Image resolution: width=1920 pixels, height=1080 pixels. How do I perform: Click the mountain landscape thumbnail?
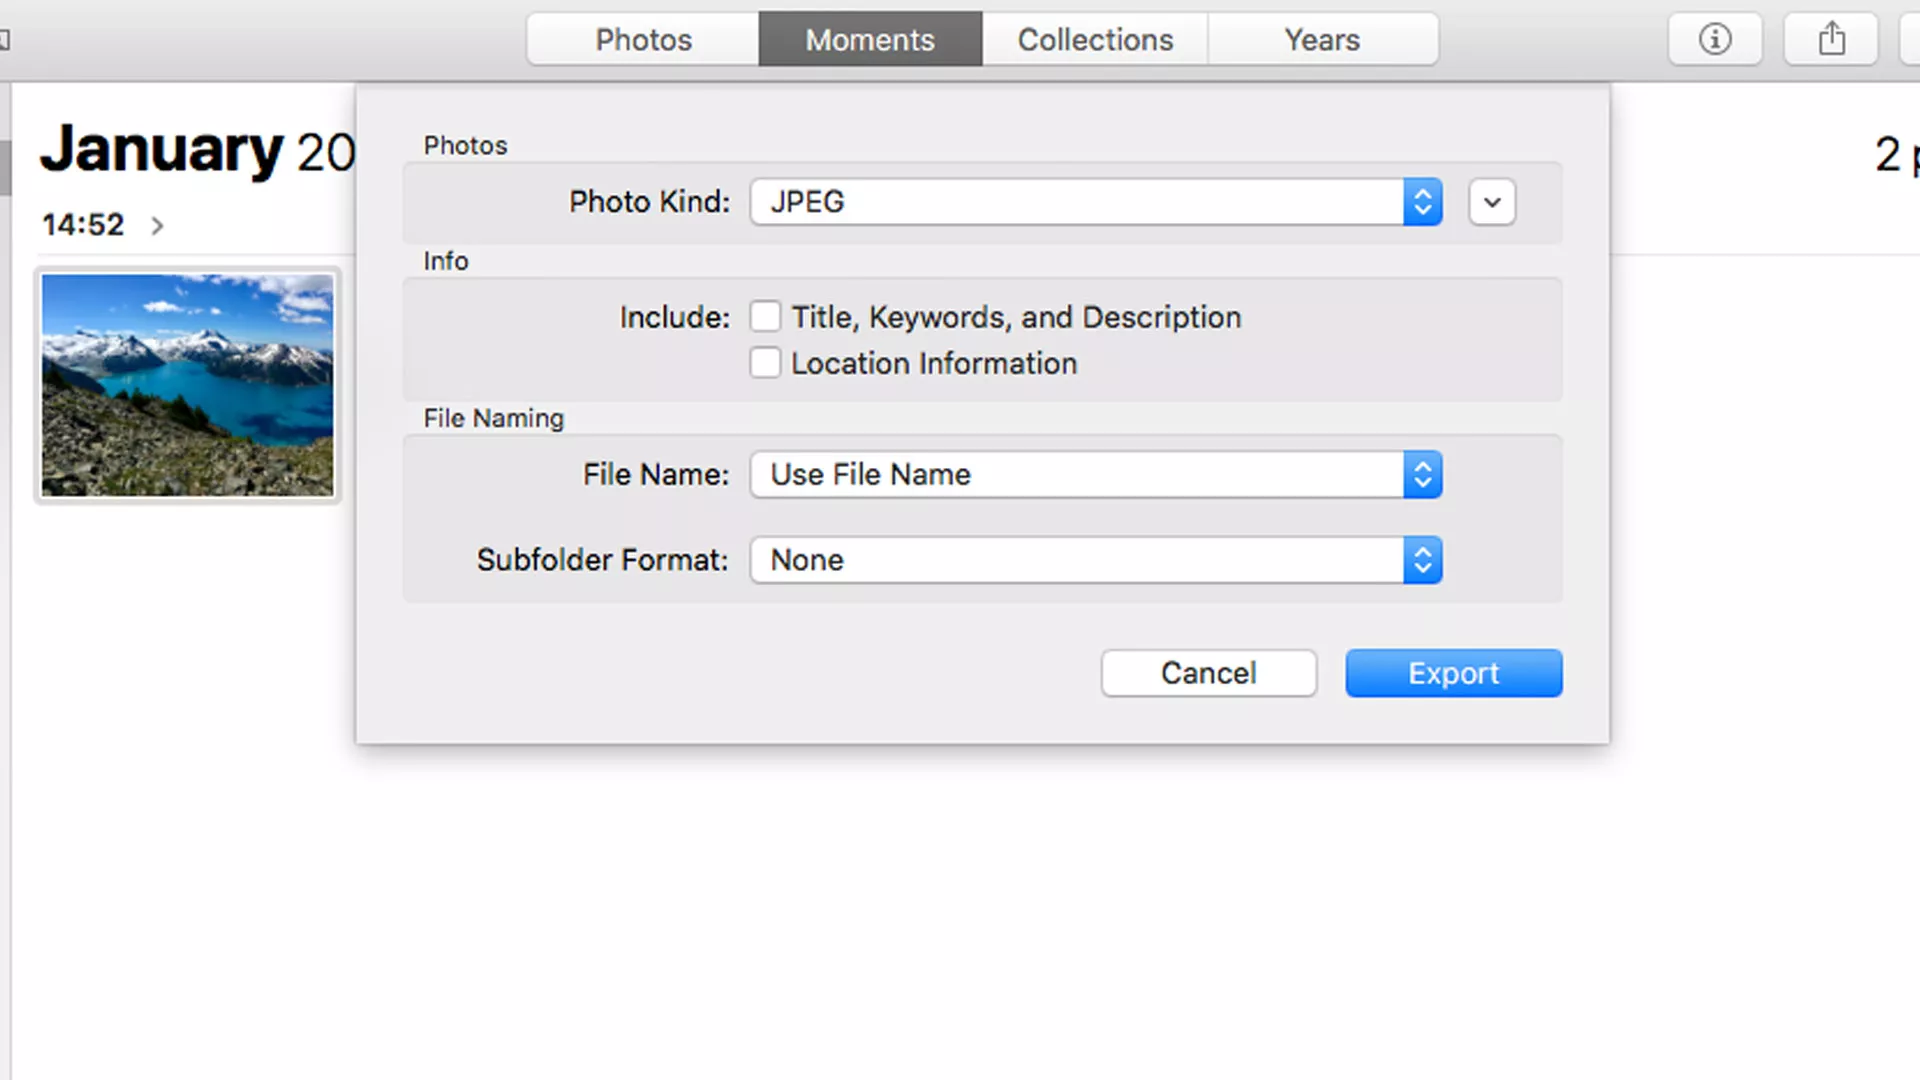coord(189,384)
